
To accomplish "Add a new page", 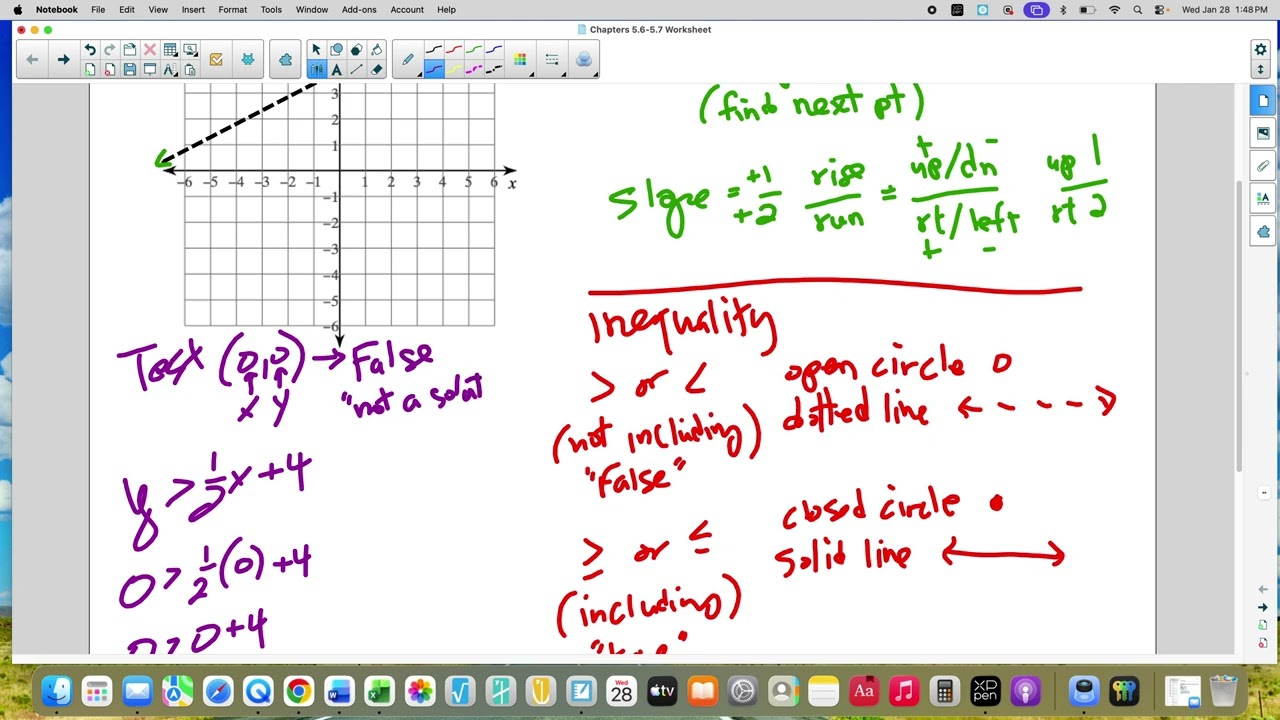I will [x=90, y=70].
